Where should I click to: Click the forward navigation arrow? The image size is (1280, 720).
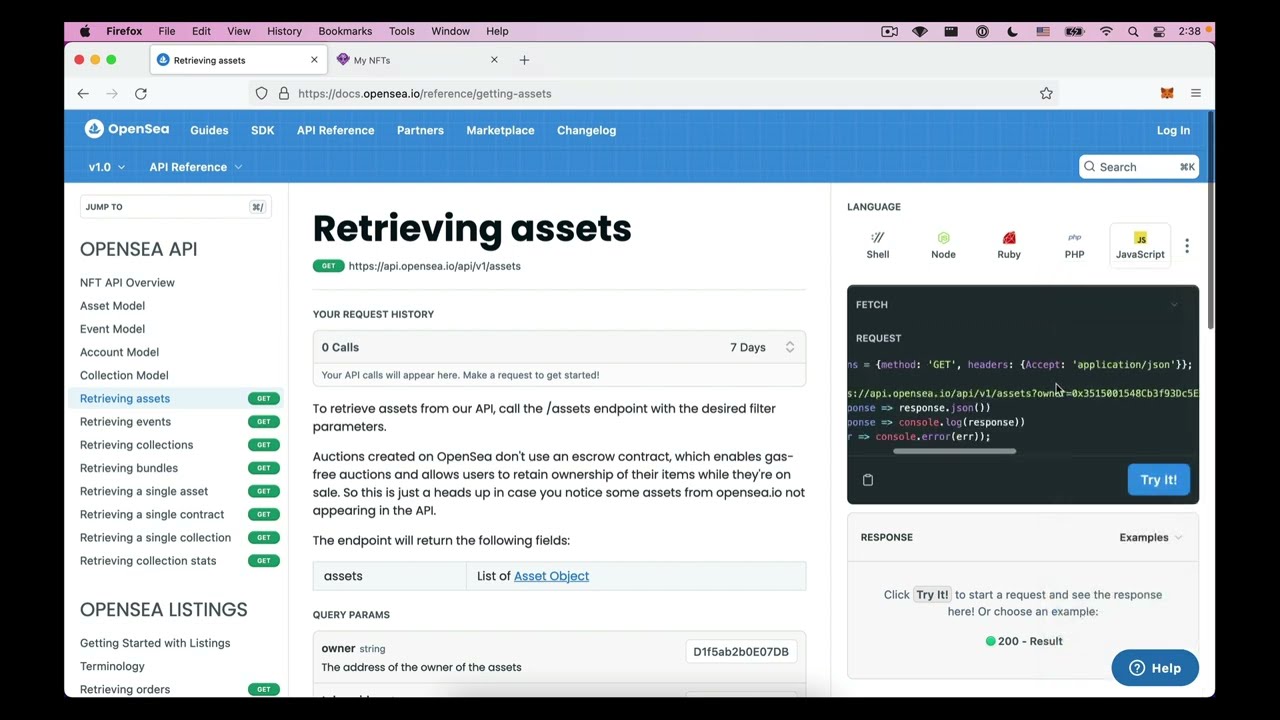pyautogui.click(x=112, y=93)
